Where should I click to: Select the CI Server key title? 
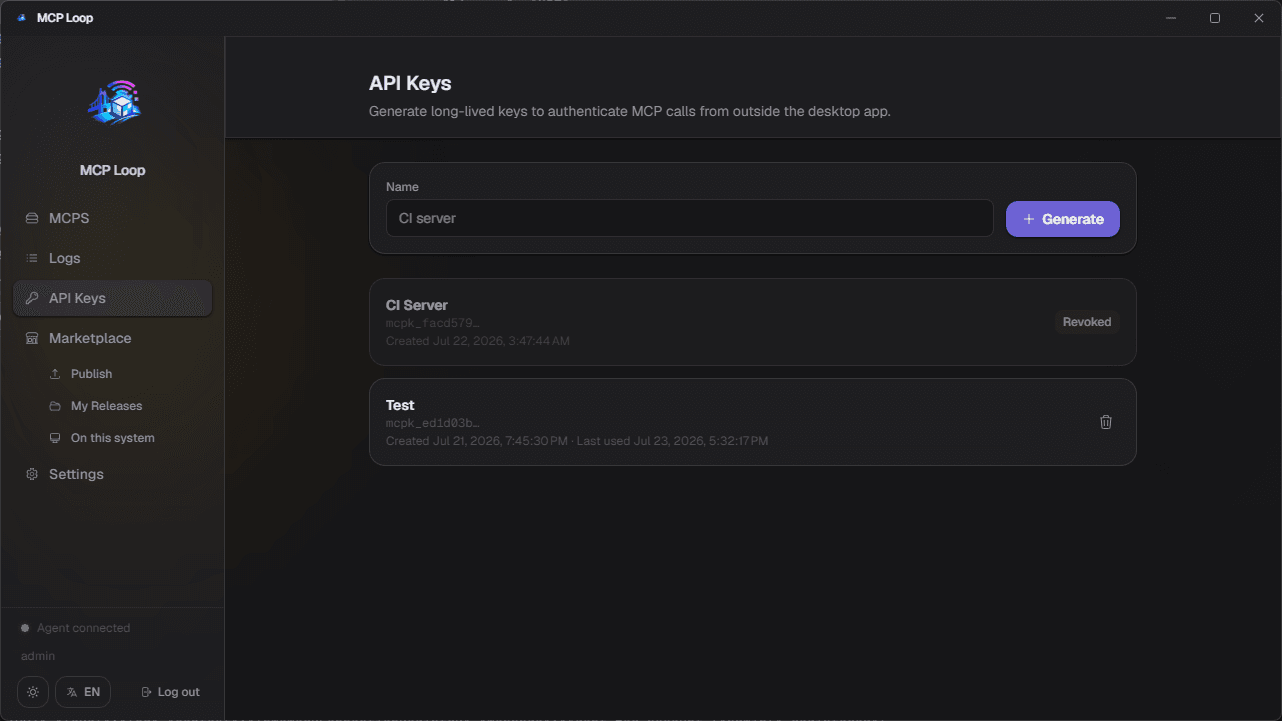(417, 305)
